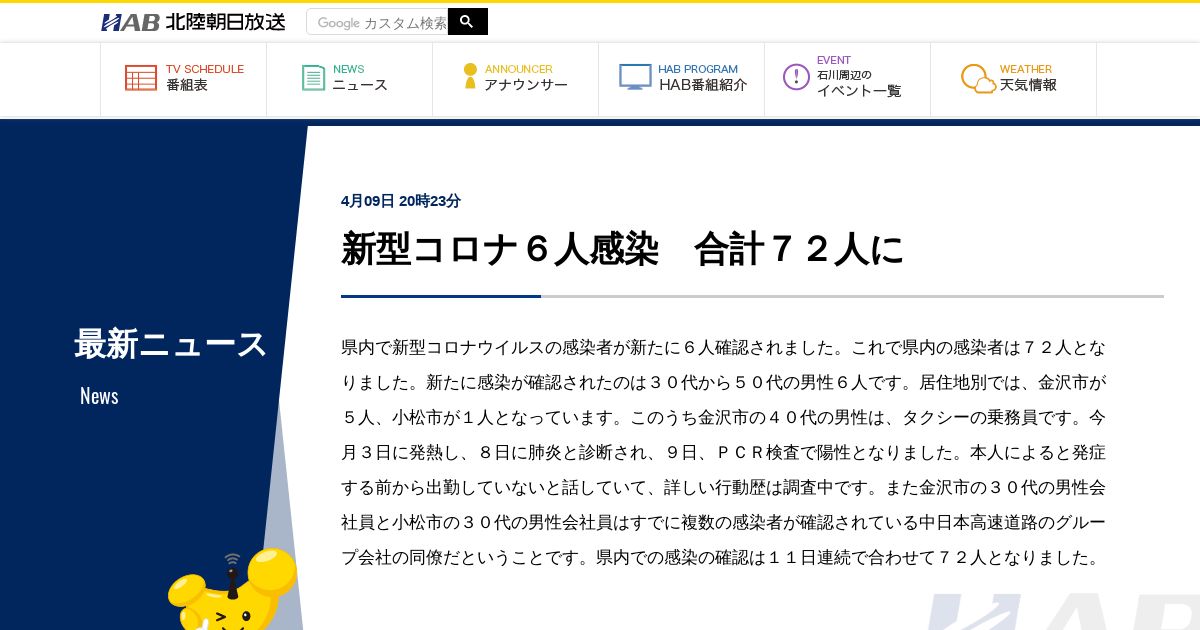Open the ニュース menu item
Screen dimensions: 1200x630
coord(360,86)
